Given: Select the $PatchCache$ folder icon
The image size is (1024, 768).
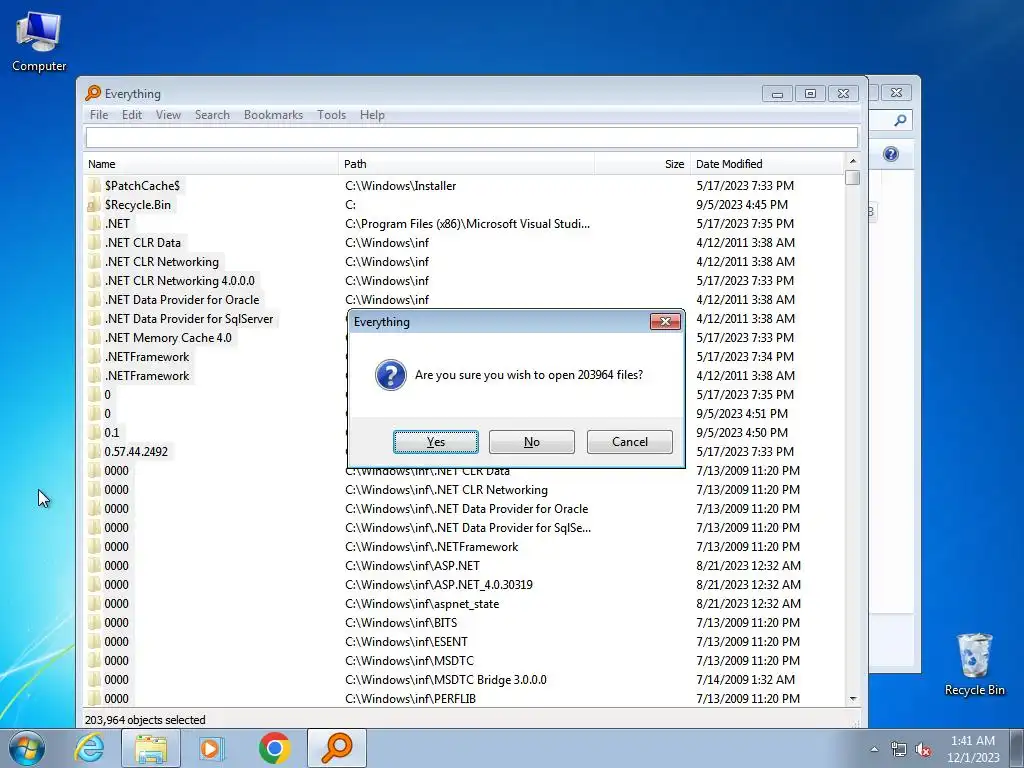Looking at the screenshot, I should pyautogui.click(x=95, y=186).
